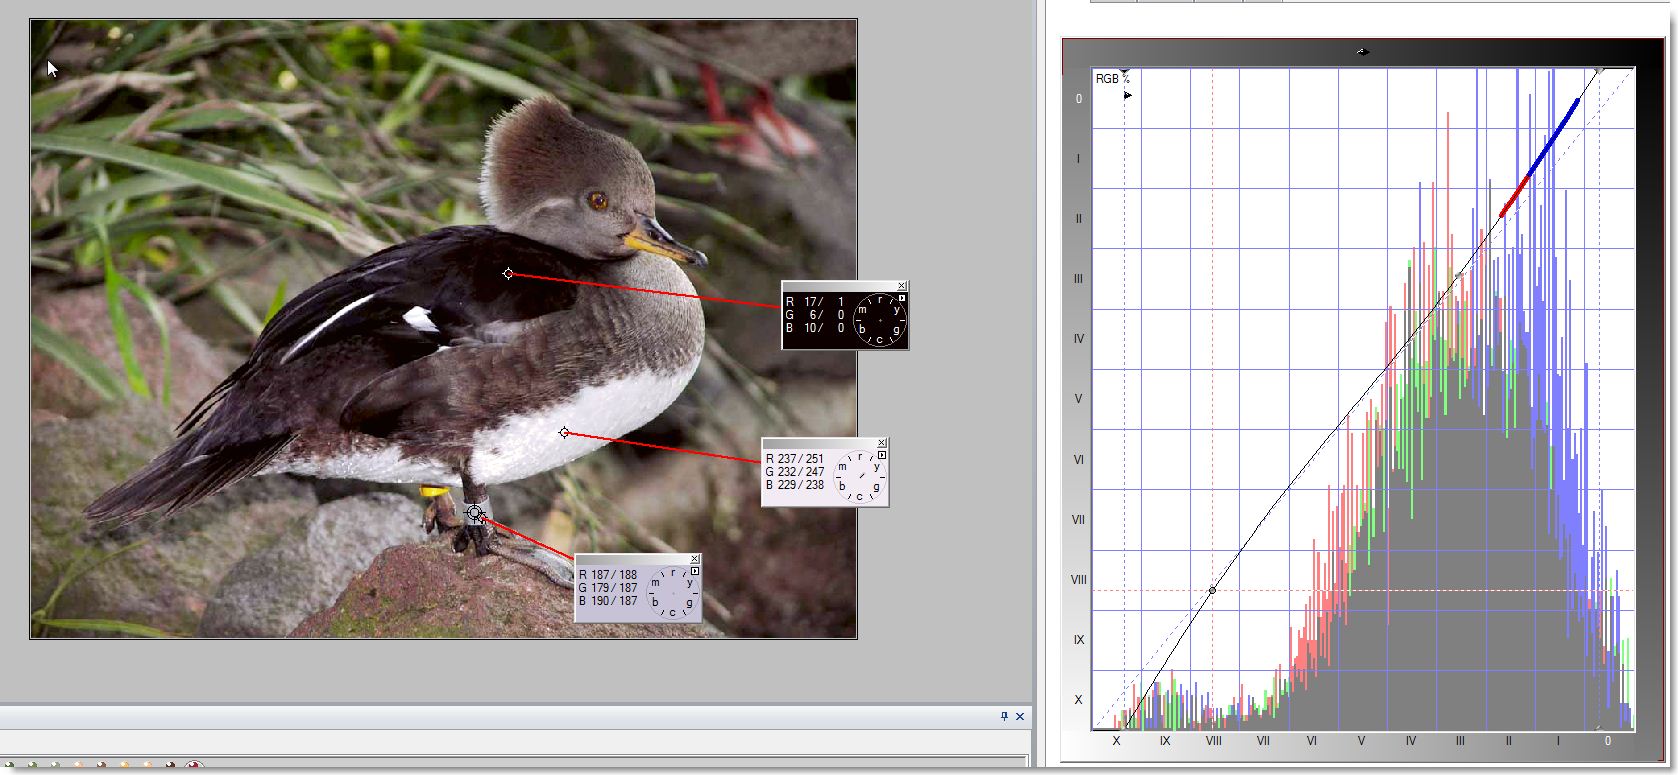Click the blue highlighted segment of the curve
Viewport: 1678px width, 775px height.
click(1555, 137)
